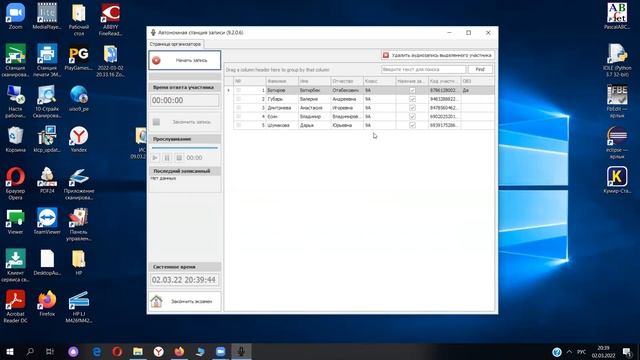Click the Имя column header
Screen dimensions: 640x360
314,81
